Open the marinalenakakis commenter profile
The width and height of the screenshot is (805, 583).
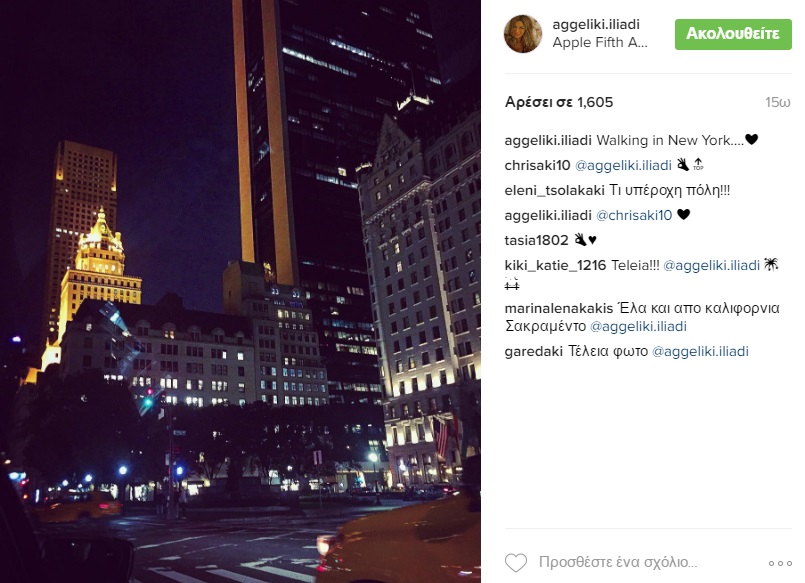click(559, 308)
